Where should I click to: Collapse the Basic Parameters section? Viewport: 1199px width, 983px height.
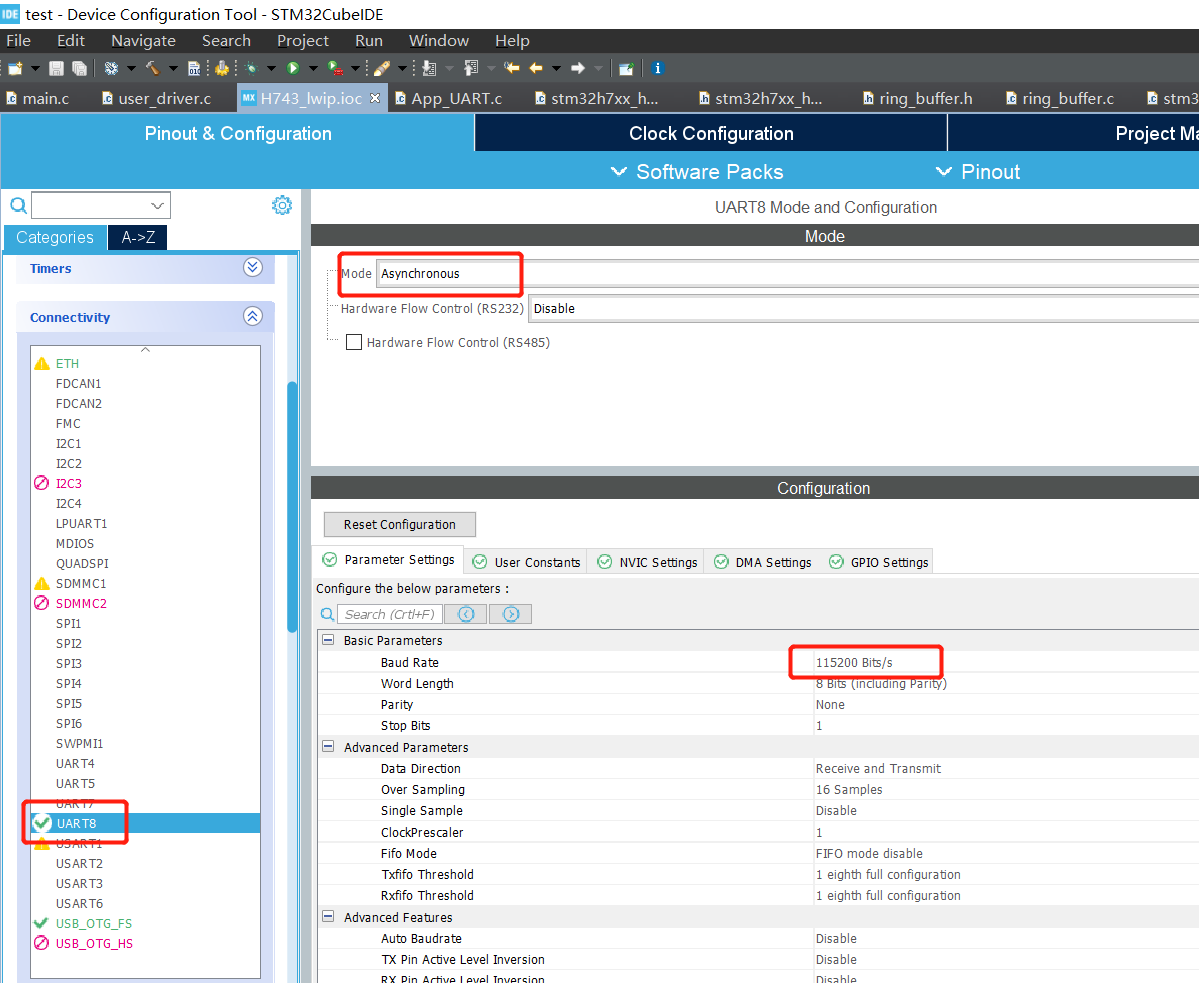click(x=328, y=640)
